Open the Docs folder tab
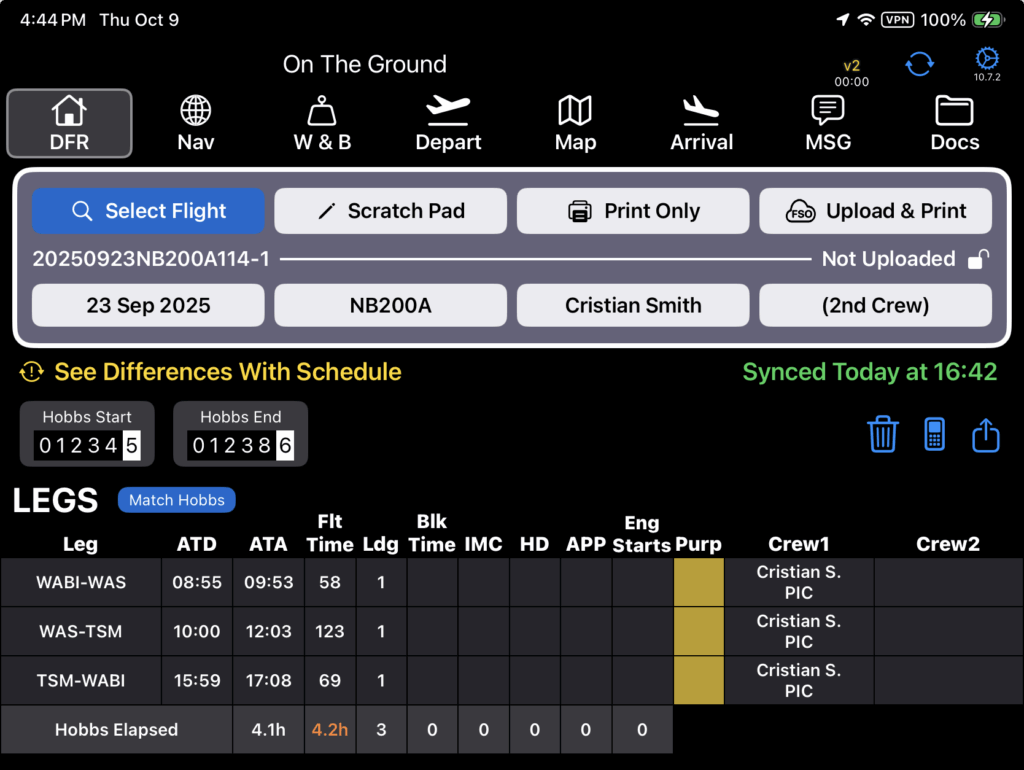 (x=955, y=124)
